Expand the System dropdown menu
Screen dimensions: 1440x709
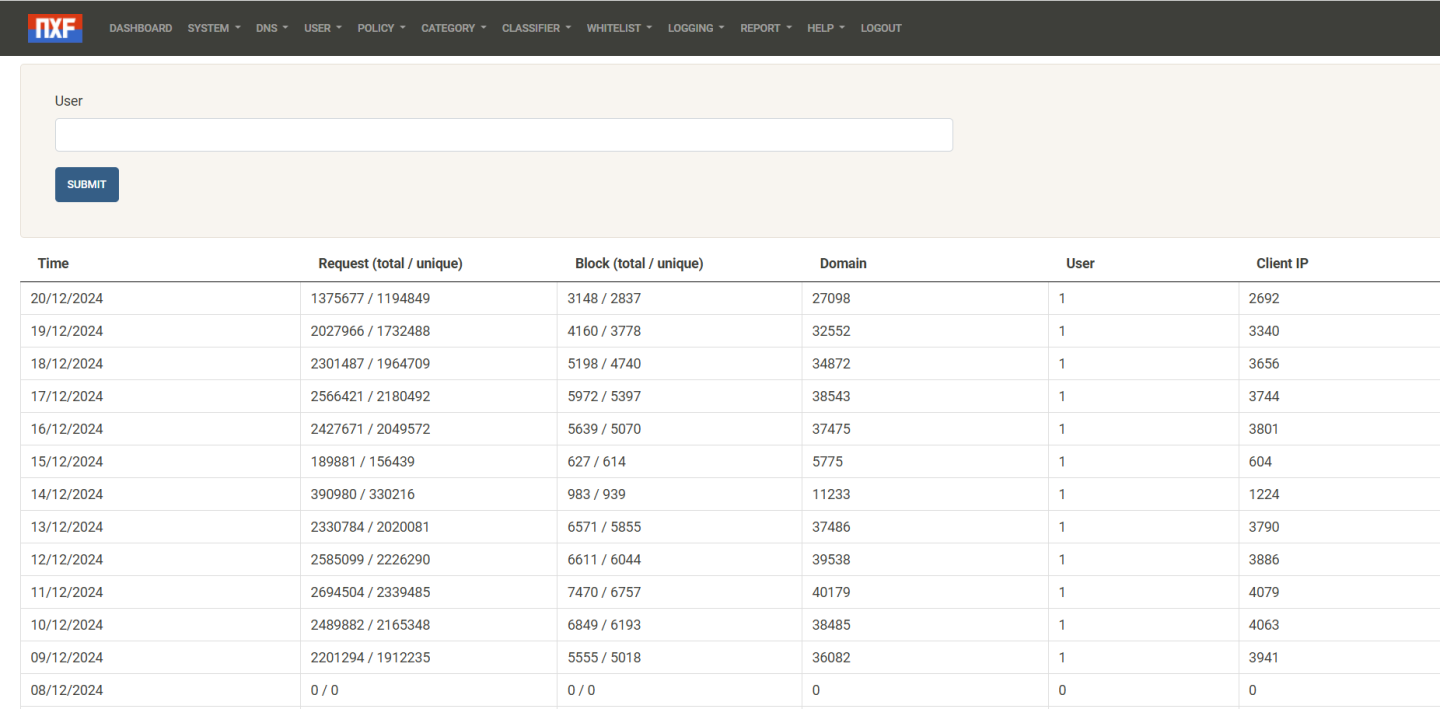point(213,28)
